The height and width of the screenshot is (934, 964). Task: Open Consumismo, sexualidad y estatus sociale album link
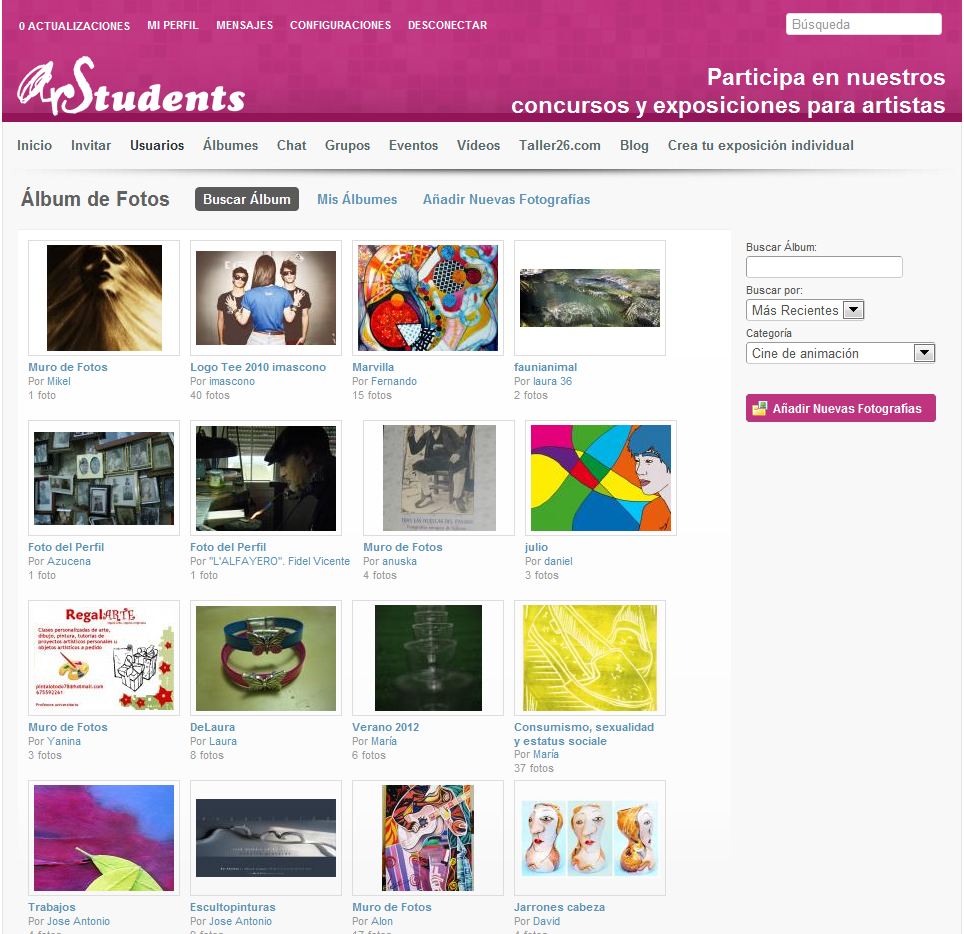pyautogui.click(x=584, y=734)
